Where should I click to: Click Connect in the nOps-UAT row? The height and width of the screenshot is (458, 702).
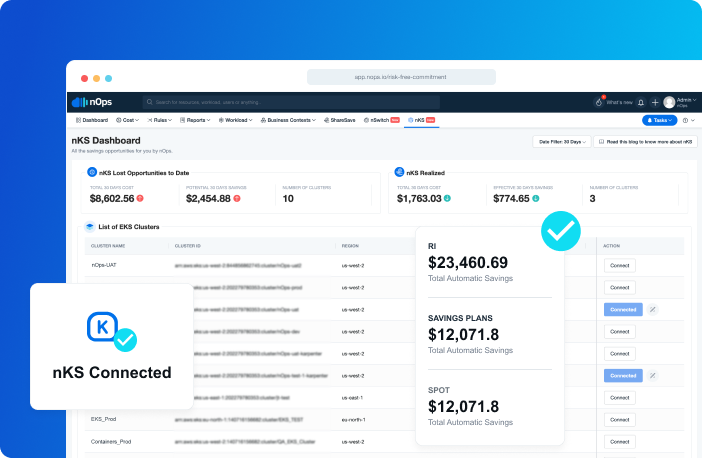[x=620, y=265]
